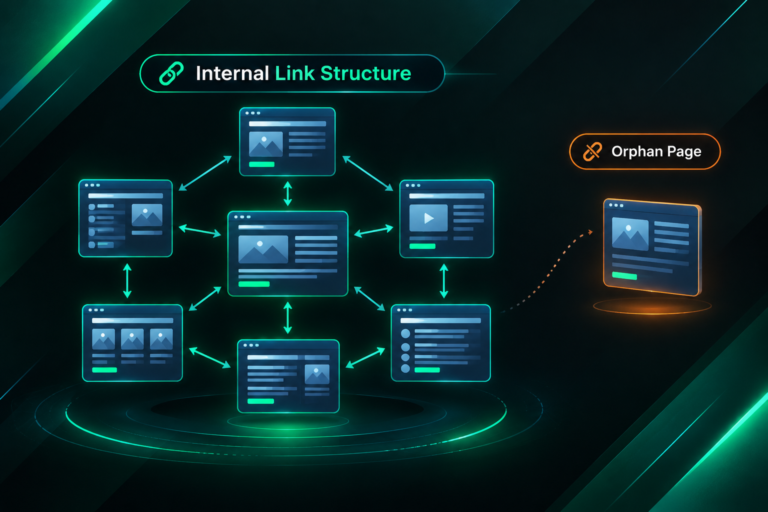
Task: Select the "Internal Link Structure" title text
Action: 303,73
